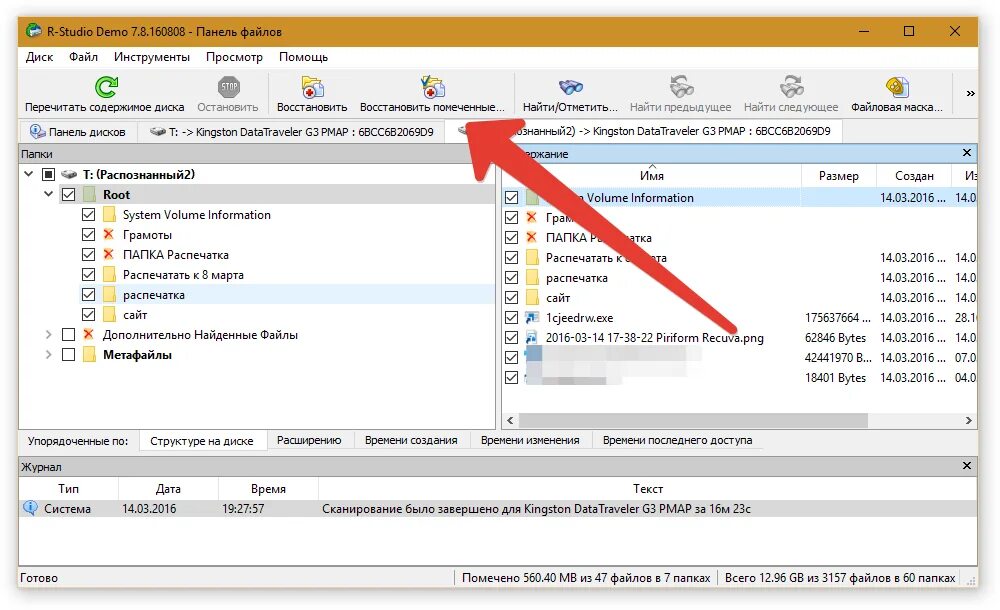
Task: Uncheck the Root folder checkbox
Action: click(69, 195)
